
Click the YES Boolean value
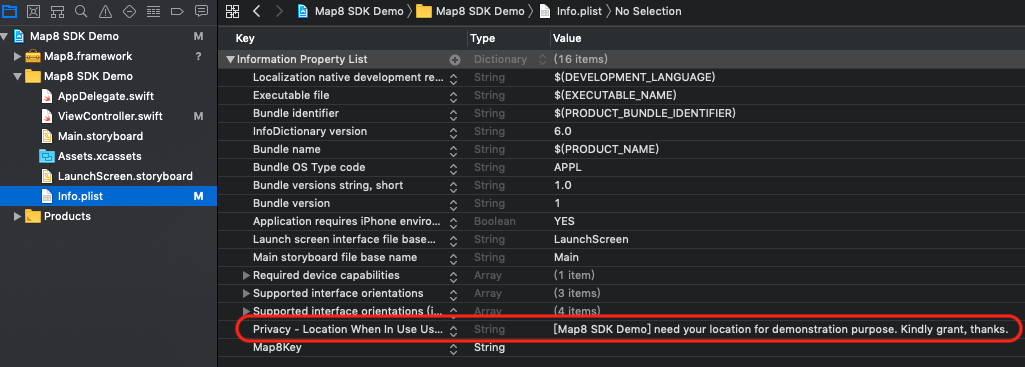pos(564,221)
